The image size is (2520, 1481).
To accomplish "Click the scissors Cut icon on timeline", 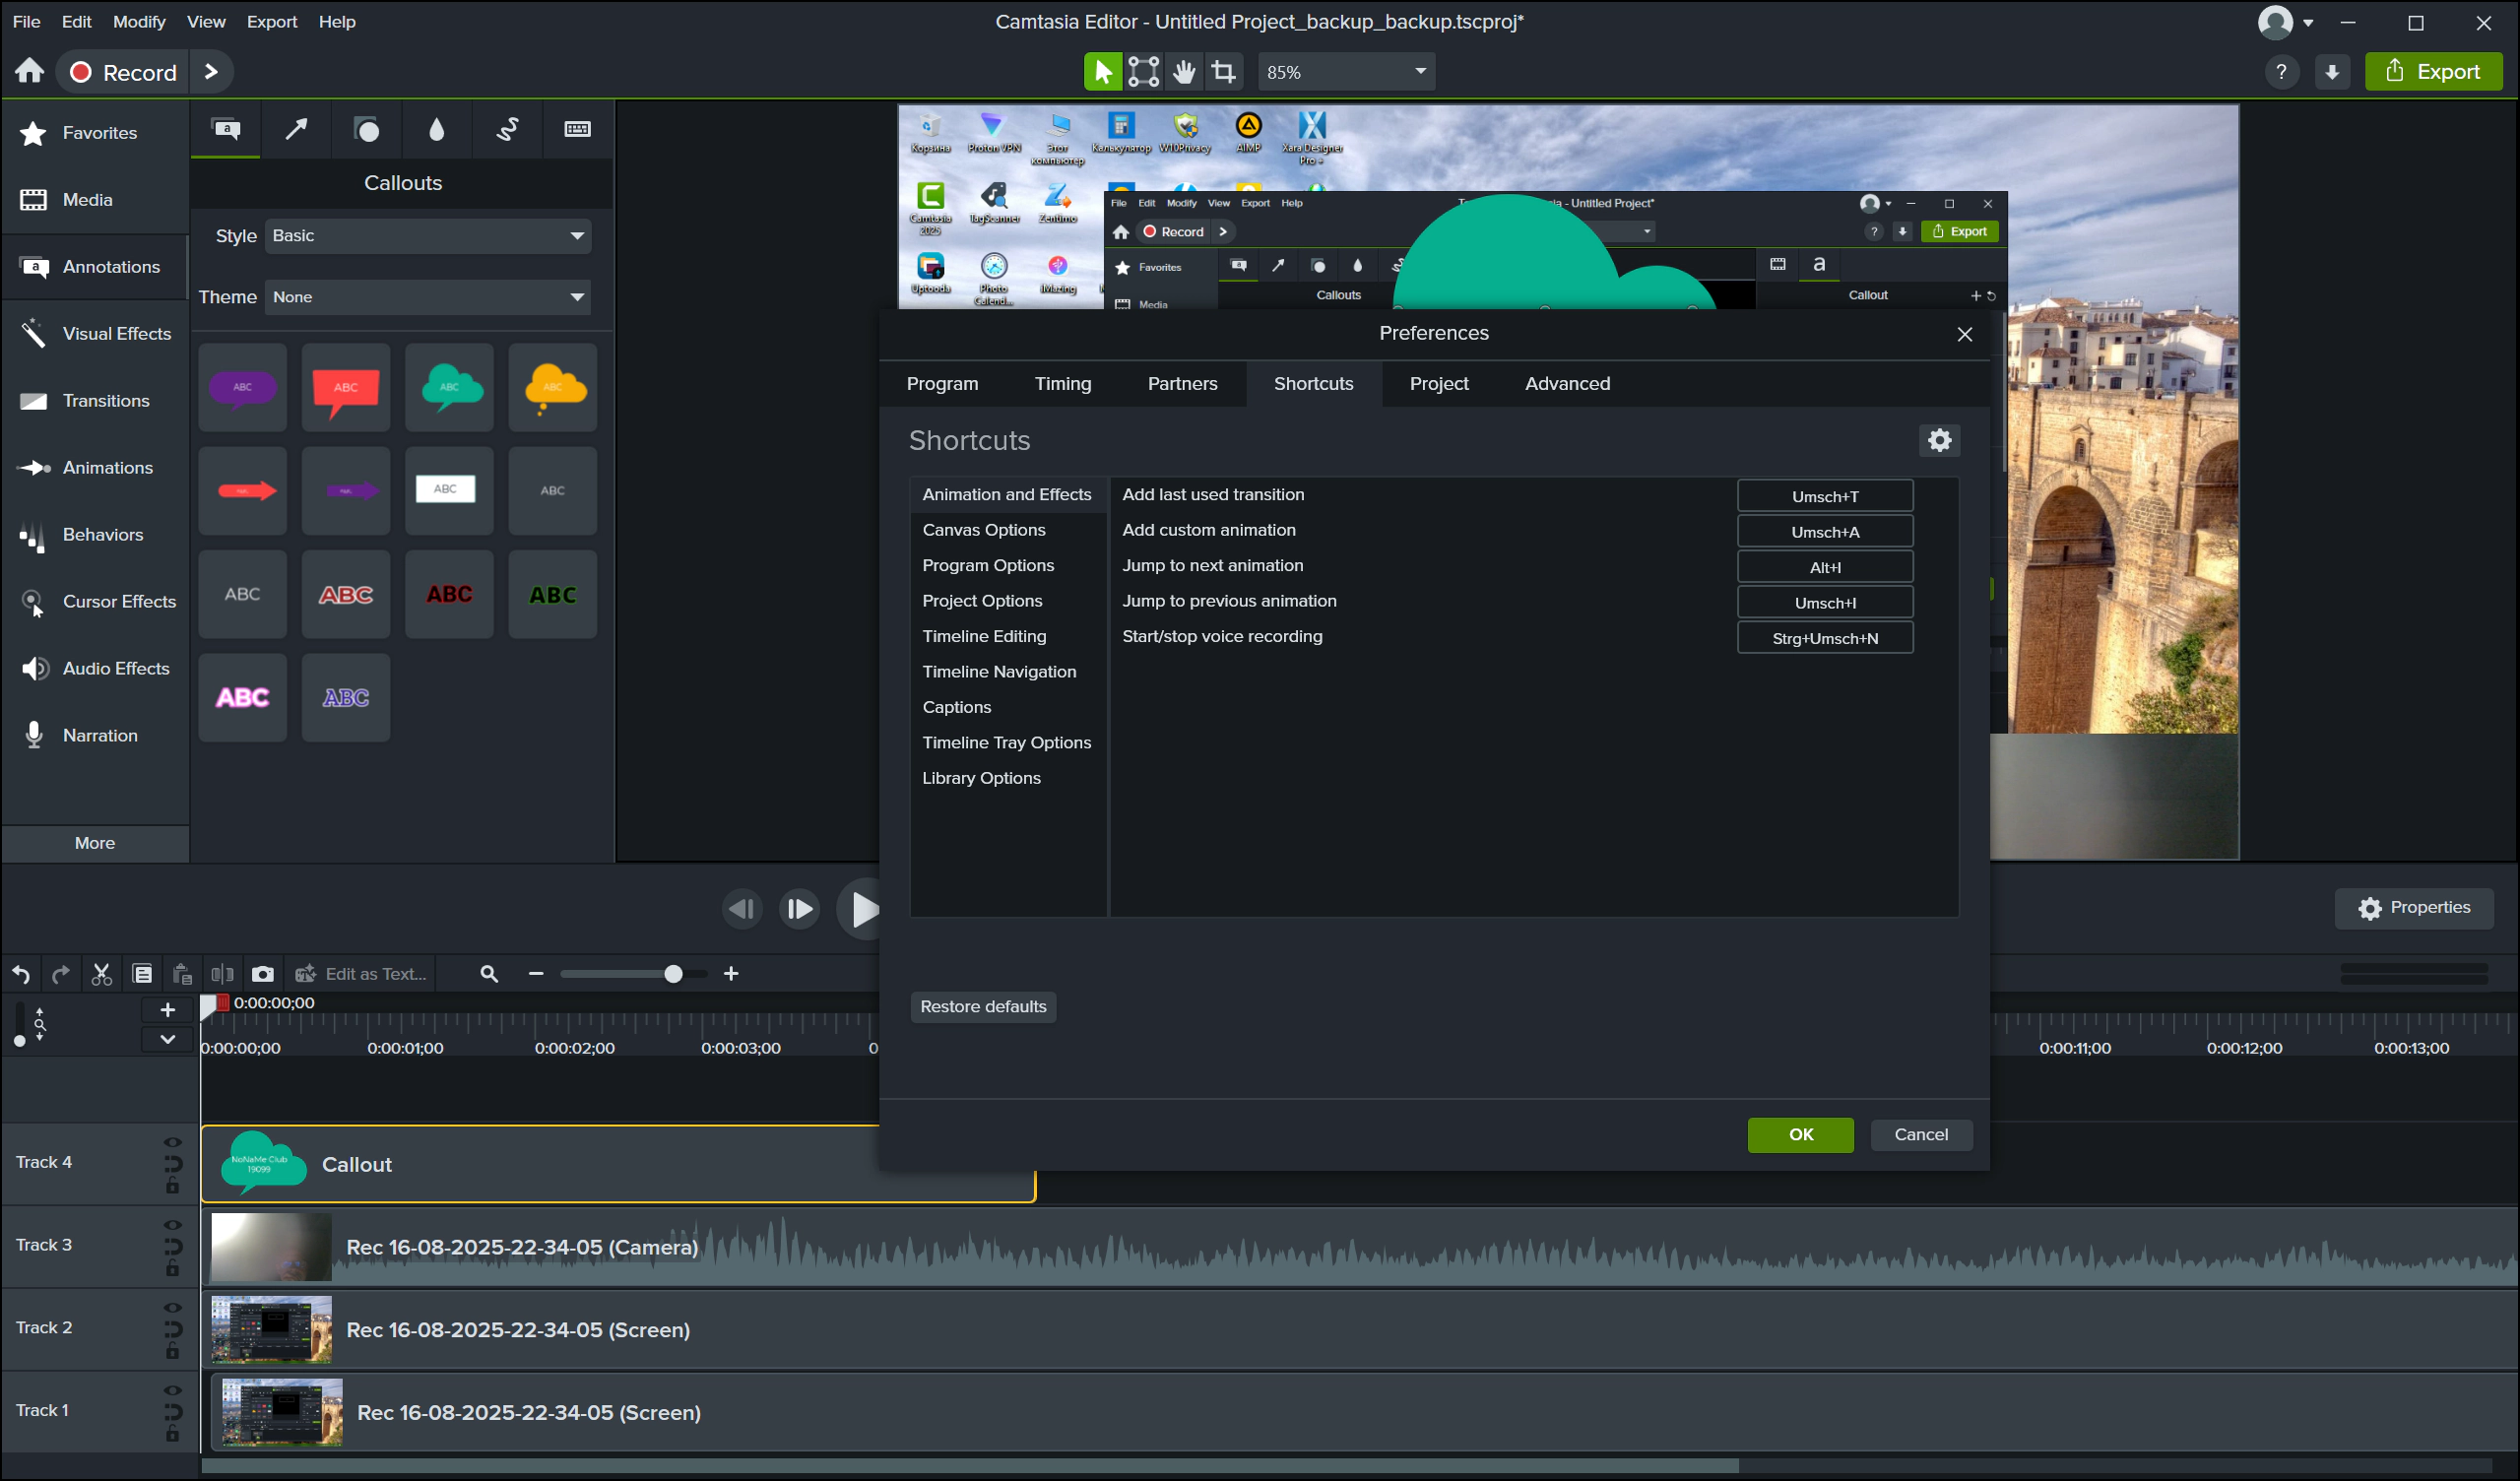I will (x=101, y=974).
